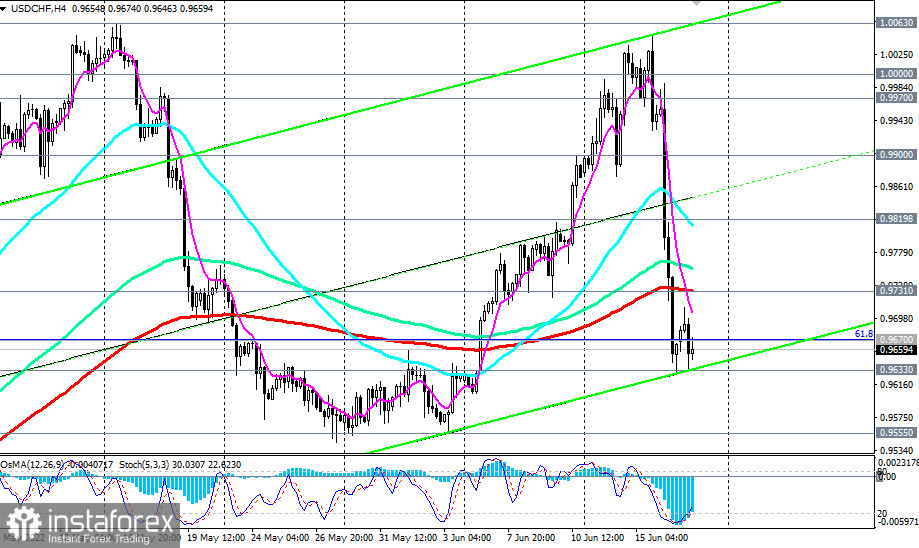This screenshot has height=548, width=919.
Task: Click the 7 Jun 20:00 time label
Action: click(531, 537)
